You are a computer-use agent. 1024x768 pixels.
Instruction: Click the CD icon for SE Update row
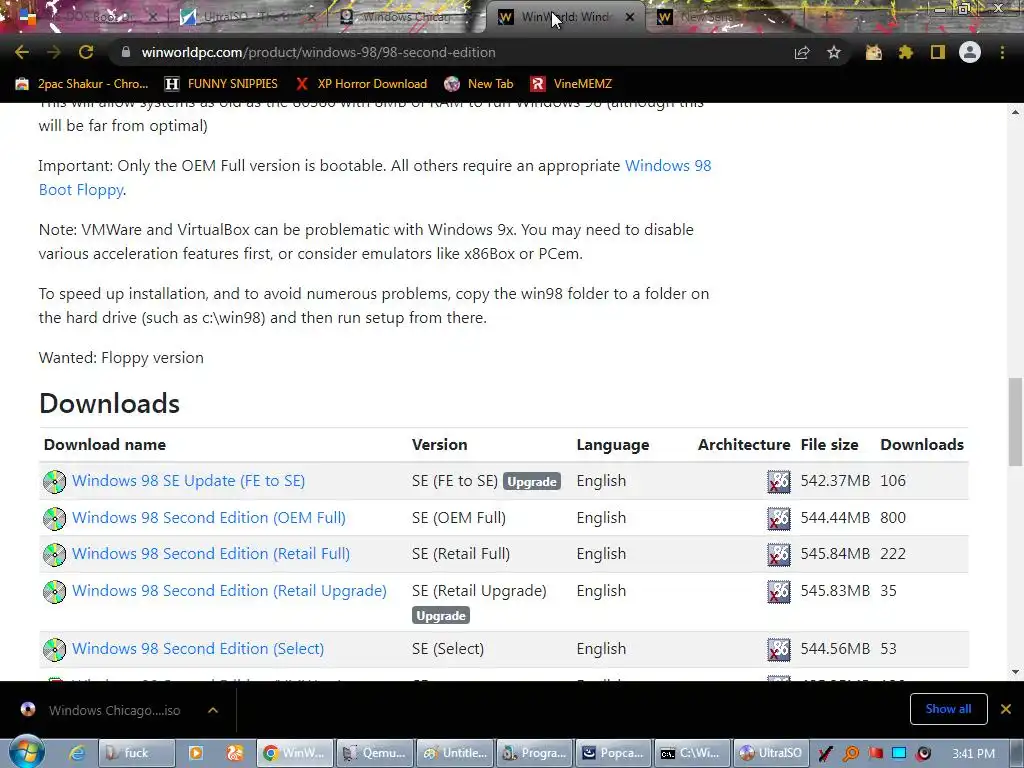pos(54,482)
